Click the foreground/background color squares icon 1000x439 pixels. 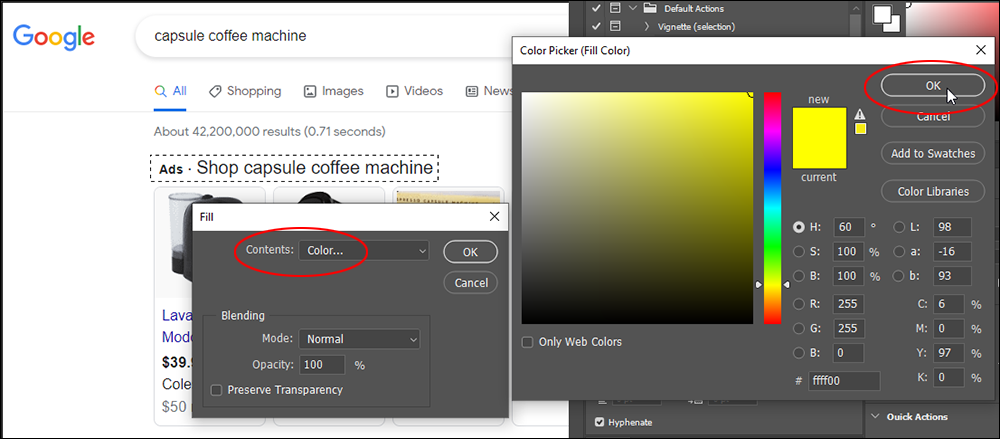click(886, 19)
